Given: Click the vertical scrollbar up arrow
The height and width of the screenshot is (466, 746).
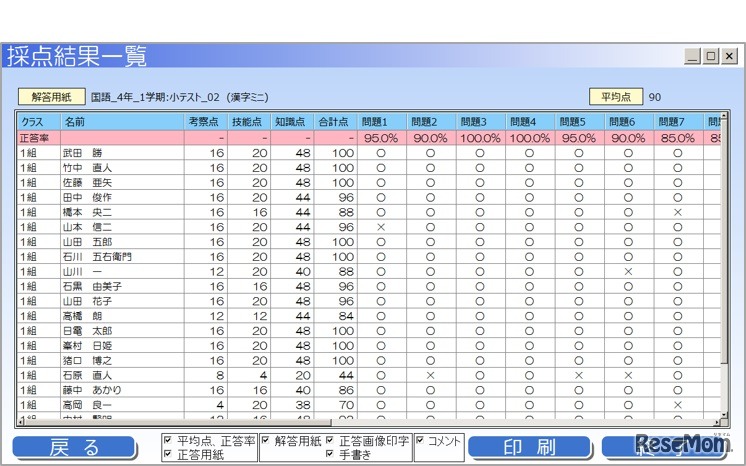Looking at the screenshot, I should pos(724,116).
